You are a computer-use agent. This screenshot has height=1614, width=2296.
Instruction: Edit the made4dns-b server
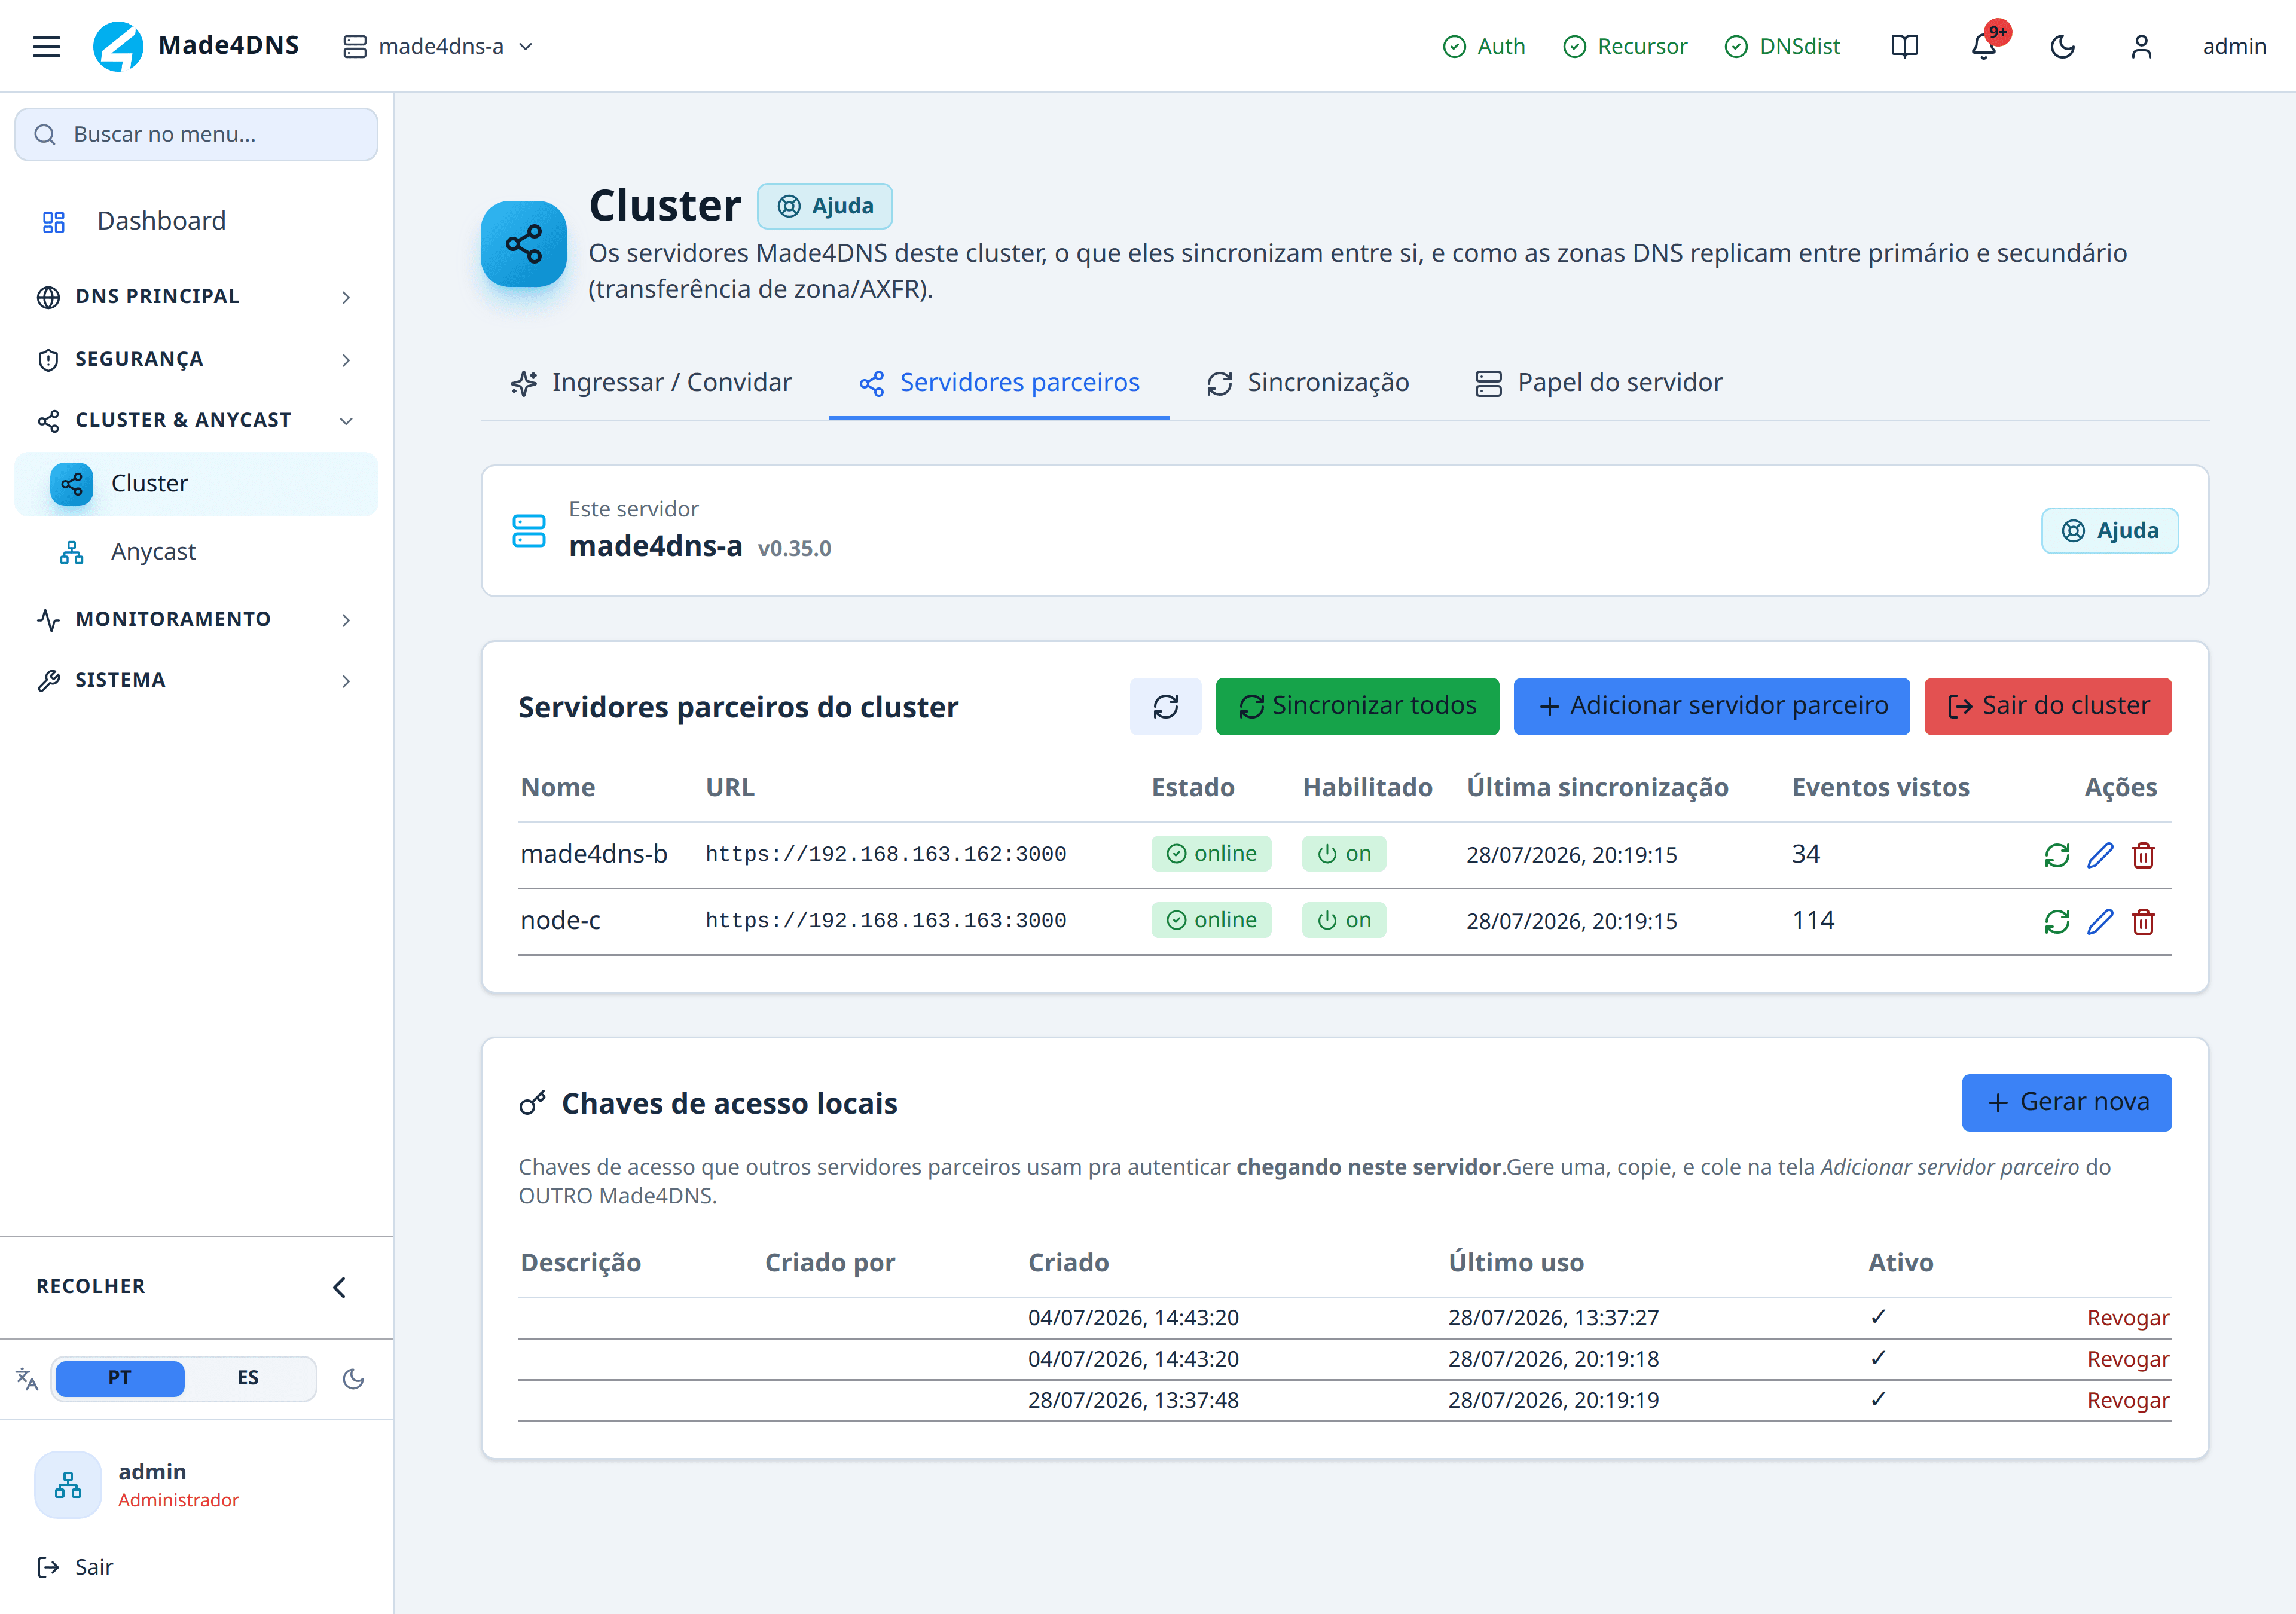tap(2100, 855)
